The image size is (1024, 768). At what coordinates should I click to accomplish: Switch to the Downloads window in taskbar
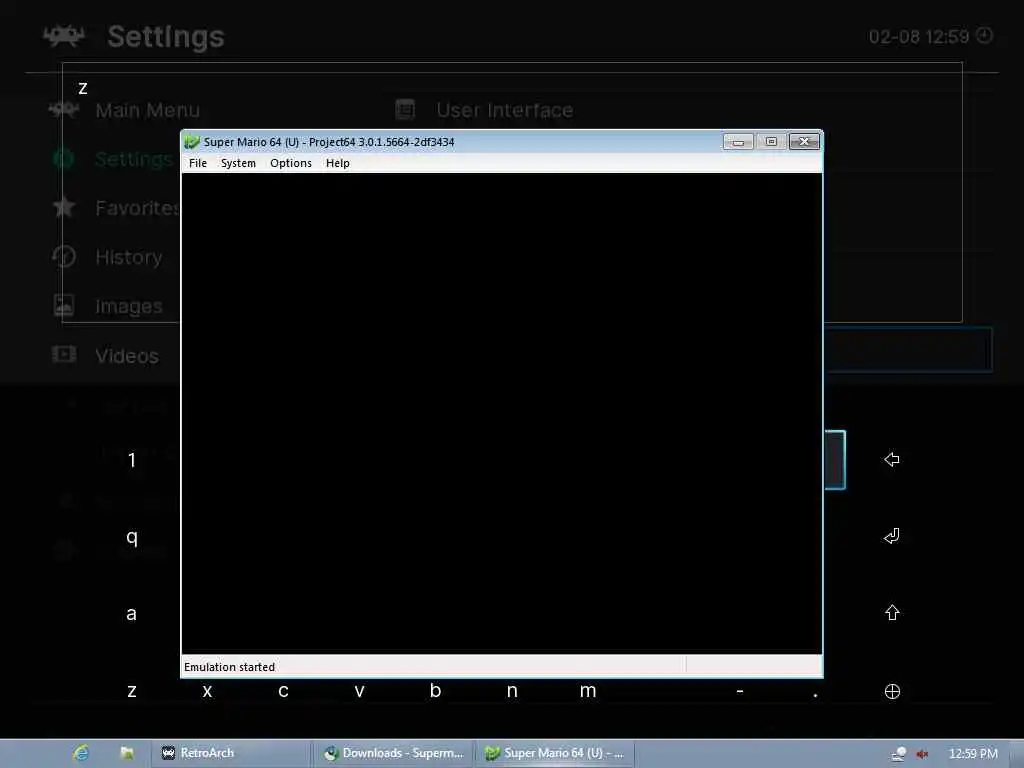[394, 753]
